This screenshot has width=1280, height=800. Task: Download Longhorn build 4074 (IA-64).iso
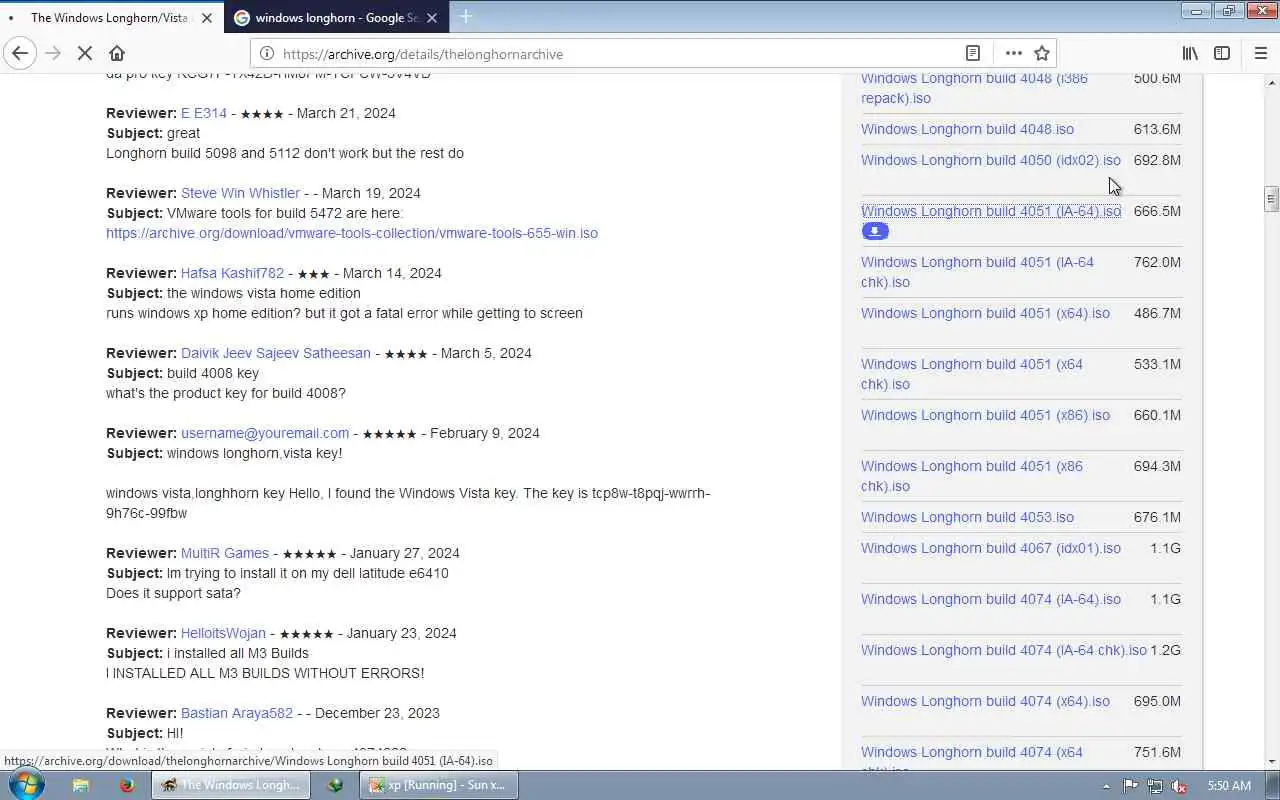click(991, 599)
